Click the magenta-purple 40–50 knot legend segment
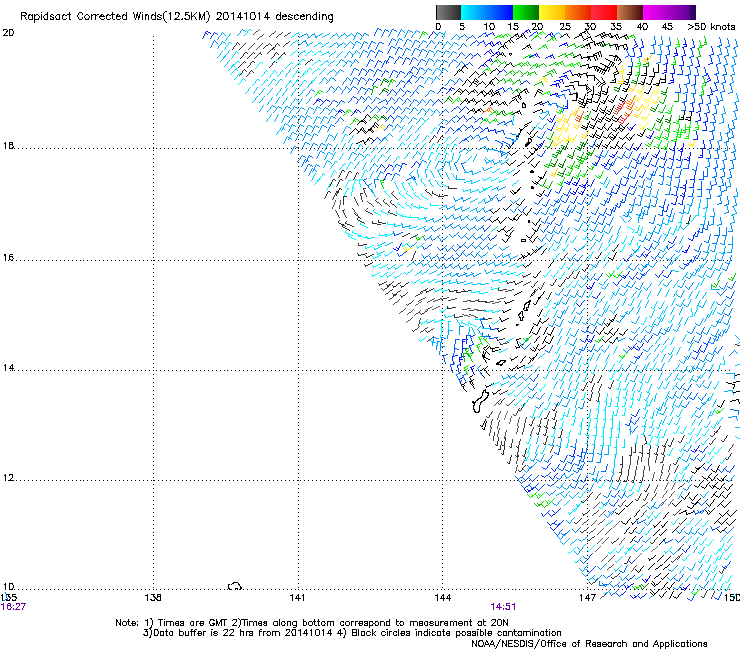The width and height of the screenshot is (740, 650). coord(669,12)
